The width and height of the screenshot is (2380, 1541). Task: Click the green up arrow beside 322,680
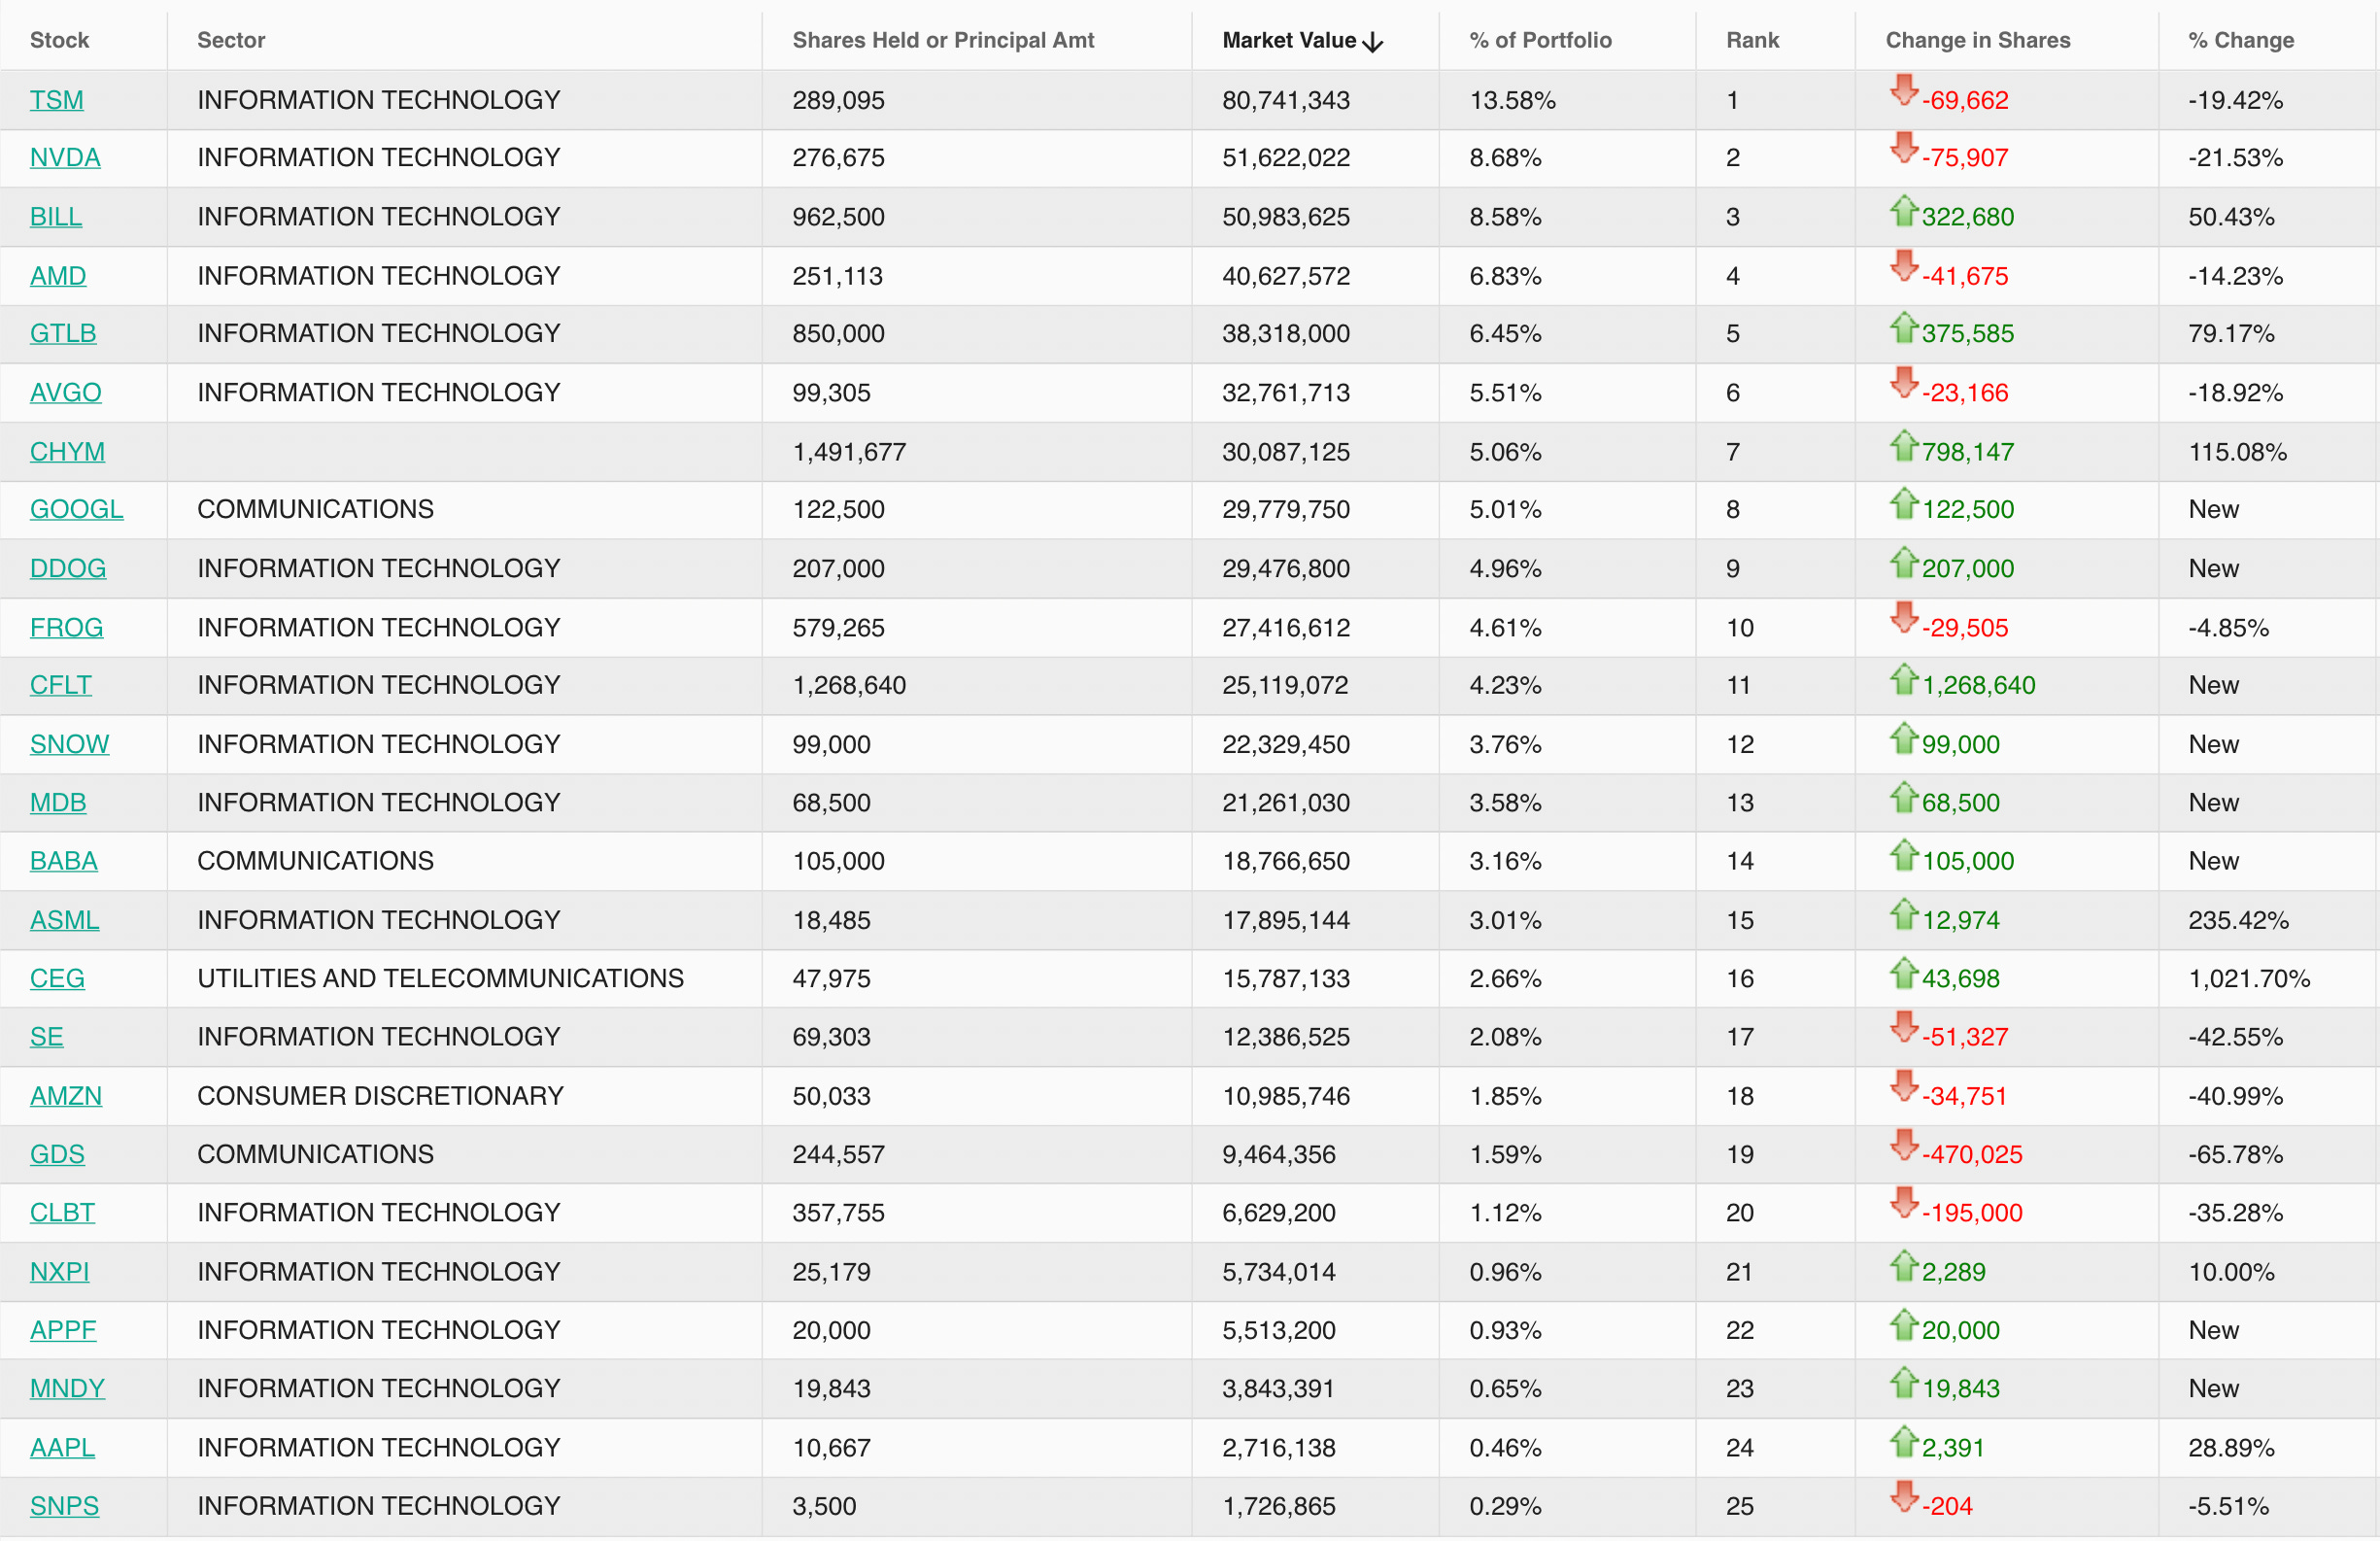coord(1903,210)
